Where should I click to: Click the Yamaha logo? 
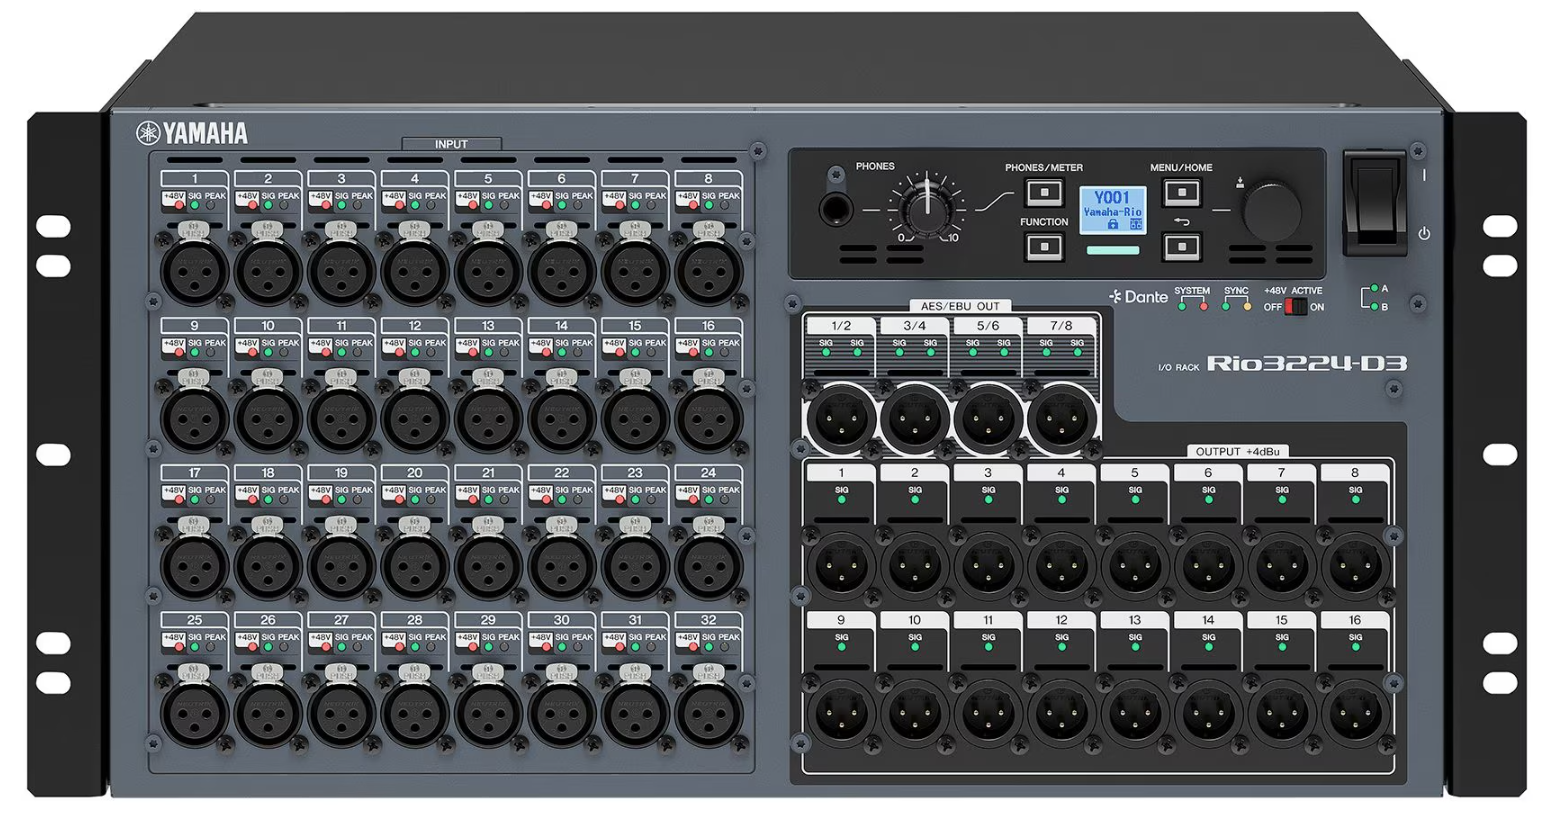[x=192, y=133]
